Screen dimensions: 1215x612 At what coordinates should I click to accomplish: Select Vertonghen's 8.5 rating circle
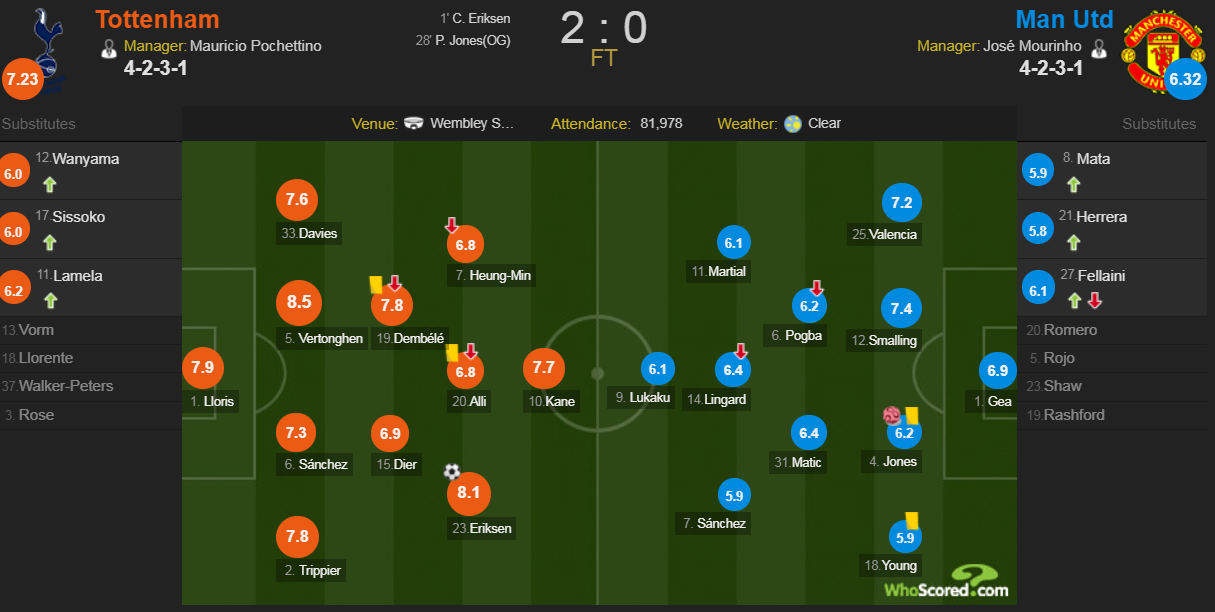point(298,302)
